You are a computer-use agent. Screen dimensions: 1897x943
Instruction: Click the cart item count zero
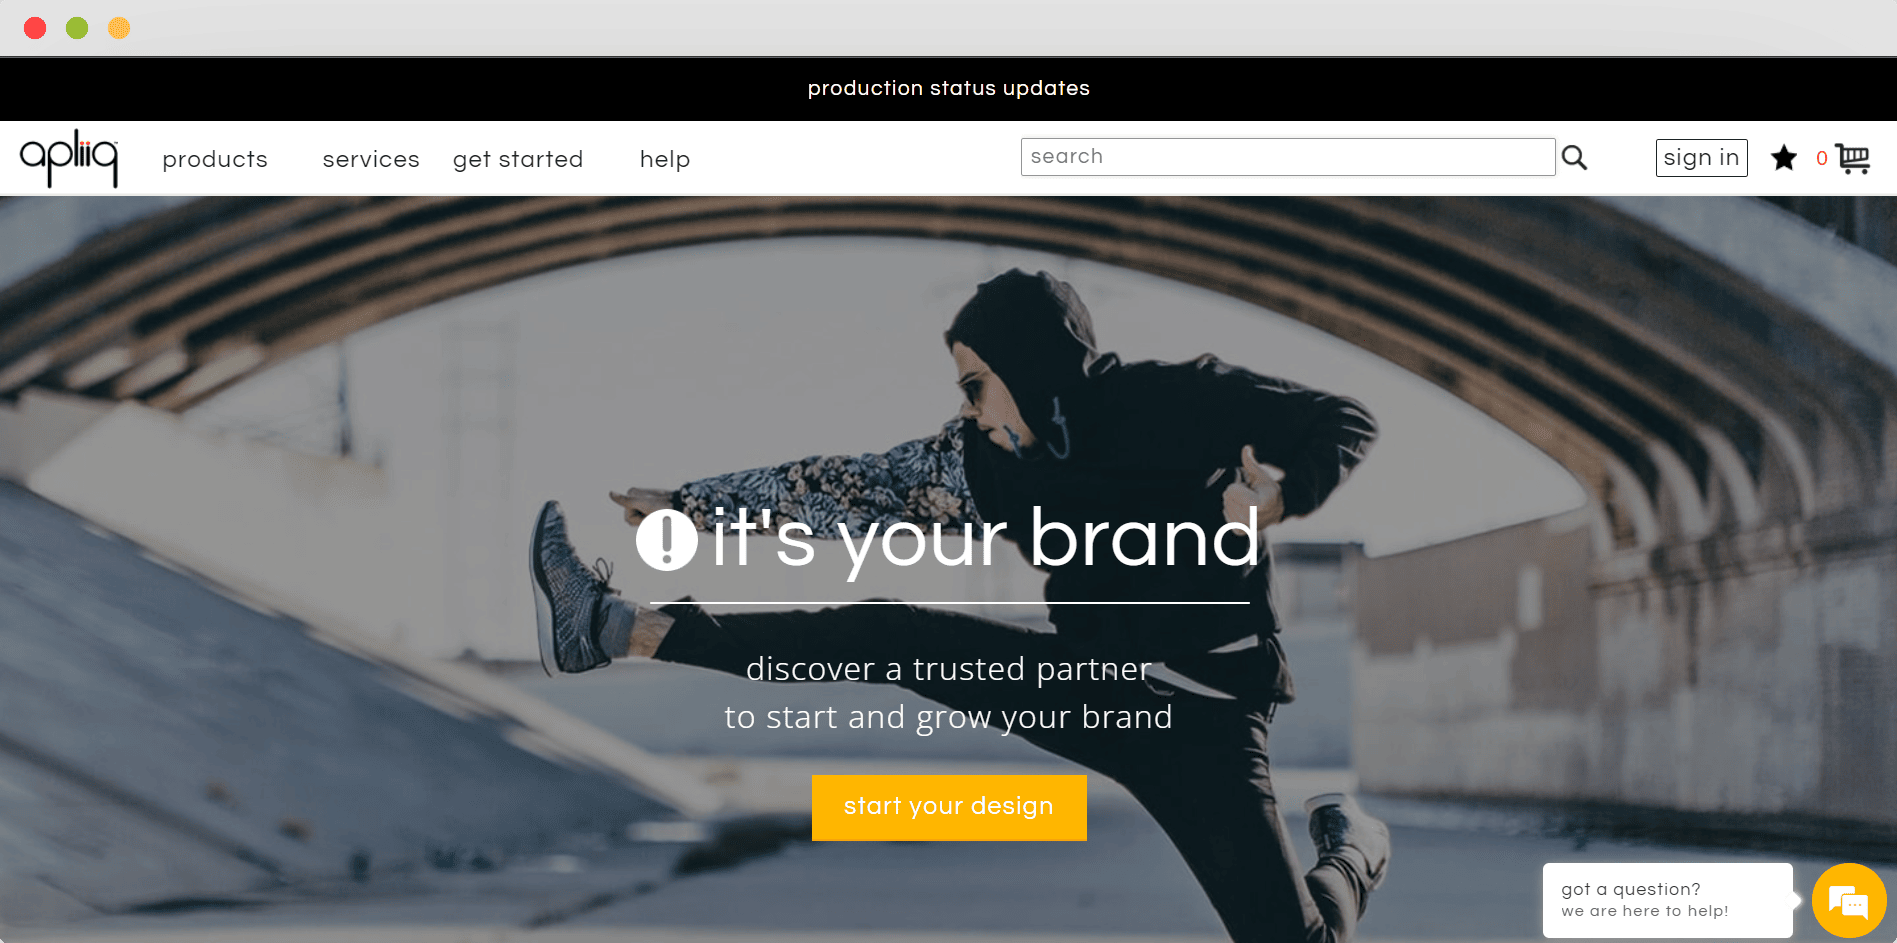(1822, 158)
